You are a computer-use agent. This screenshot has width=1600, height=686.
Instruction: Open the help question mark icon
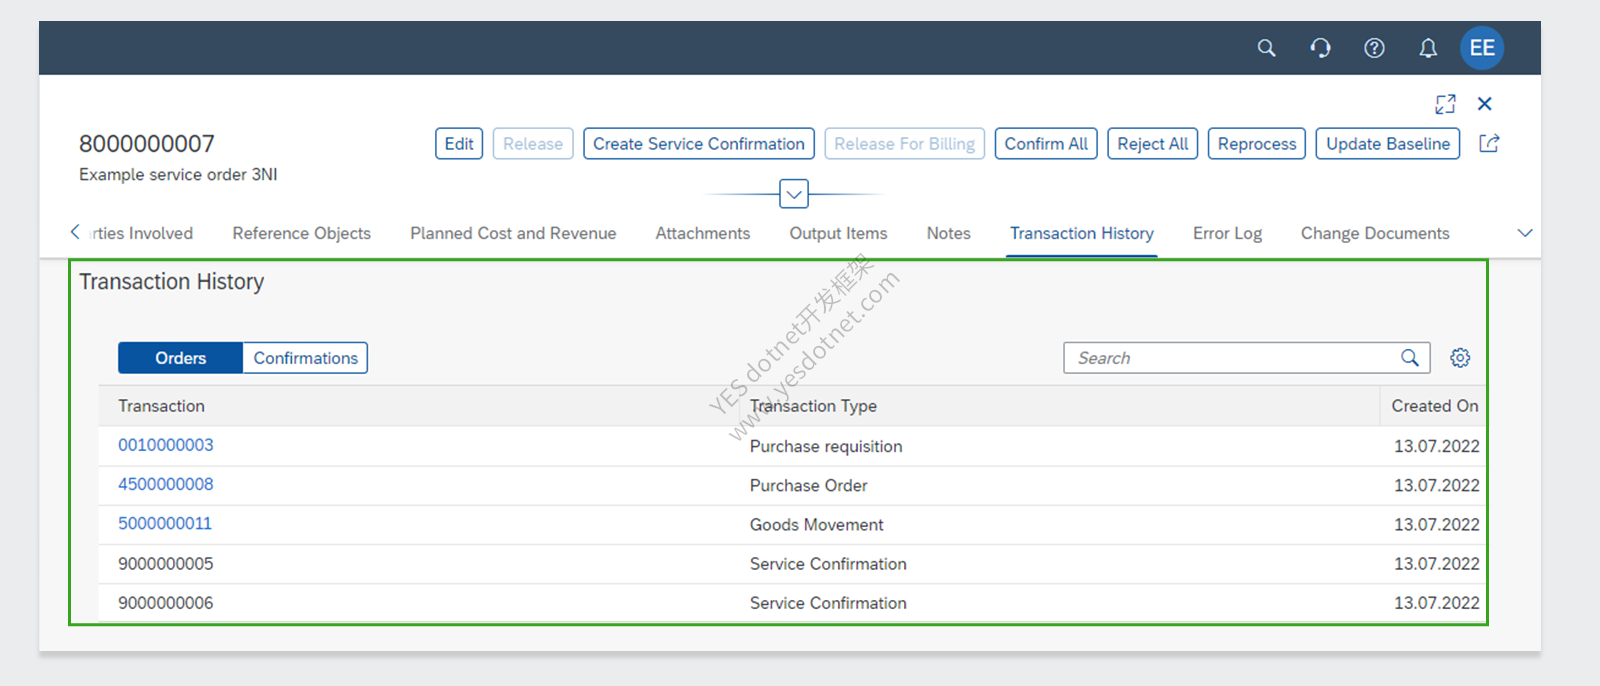click(1374, 48)
